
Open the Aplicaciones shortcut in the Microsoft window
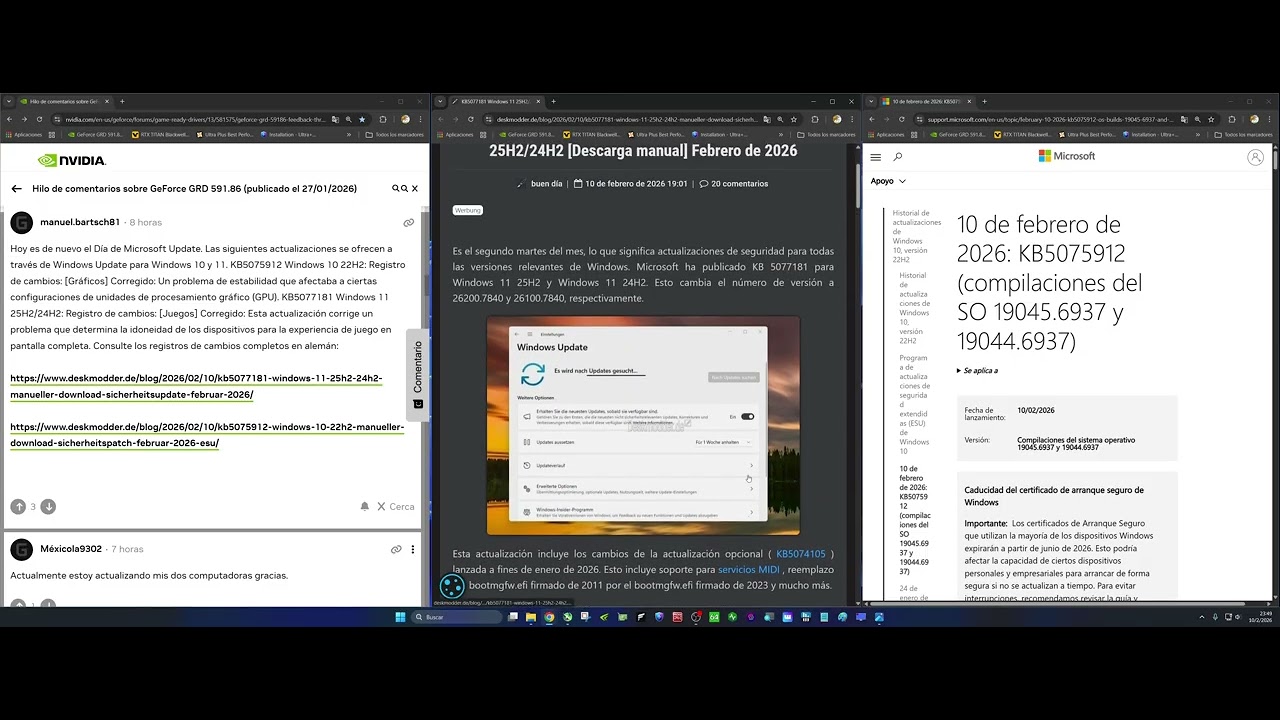point(887,134)
